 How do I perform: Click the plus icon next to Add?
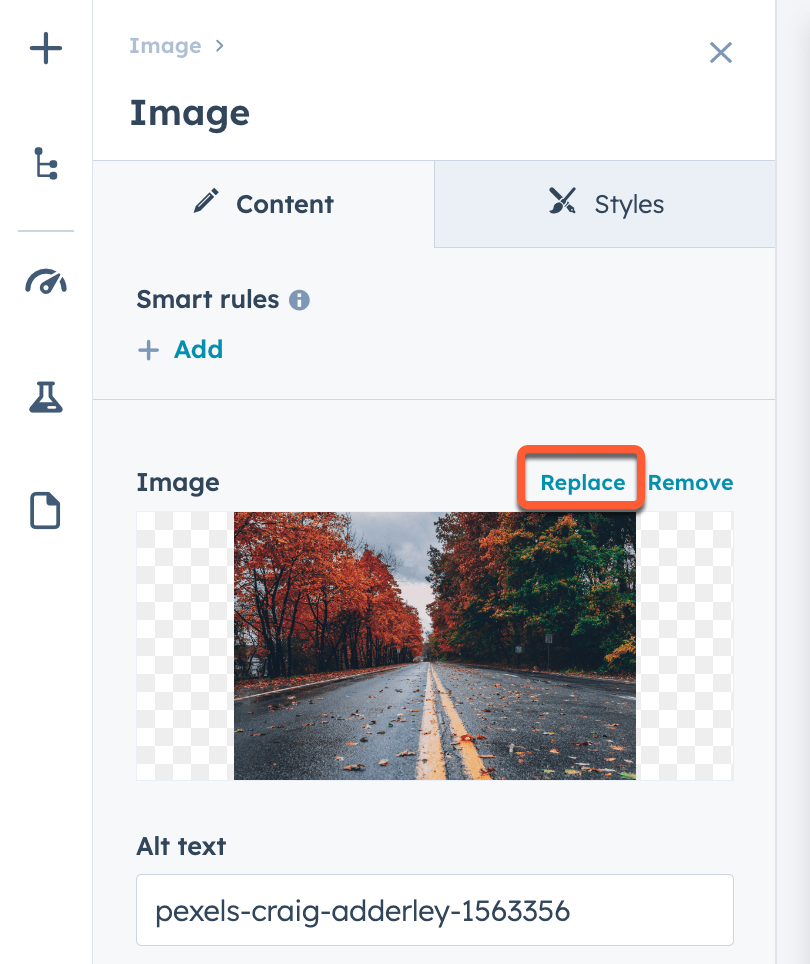[x=148, y=350]
